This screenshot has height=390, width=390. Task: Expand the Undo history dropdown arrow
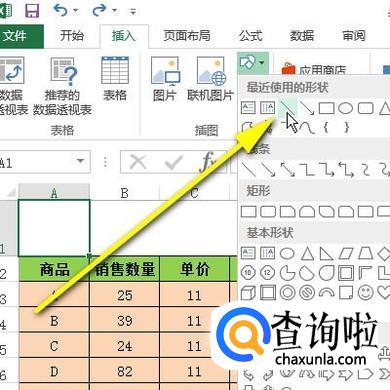click(x=75, y=11)
